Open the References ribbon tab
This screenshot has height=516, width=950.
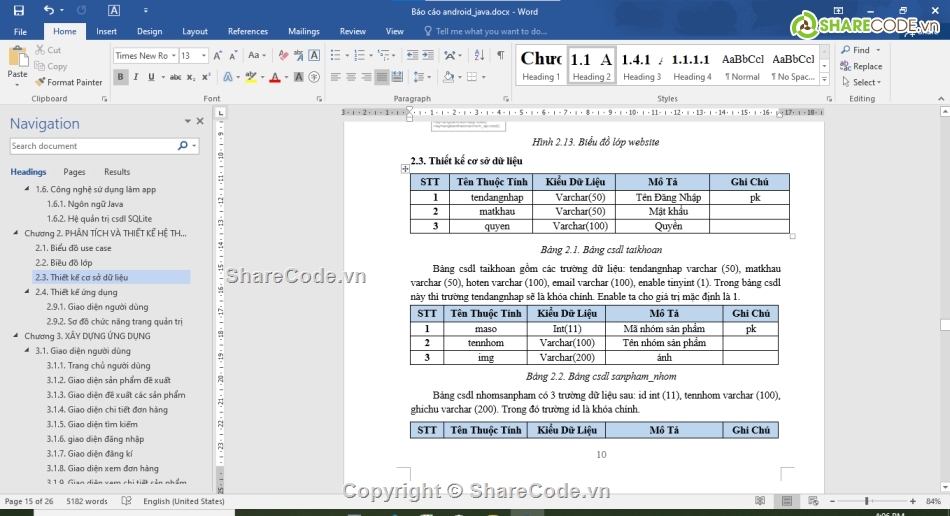247,31
